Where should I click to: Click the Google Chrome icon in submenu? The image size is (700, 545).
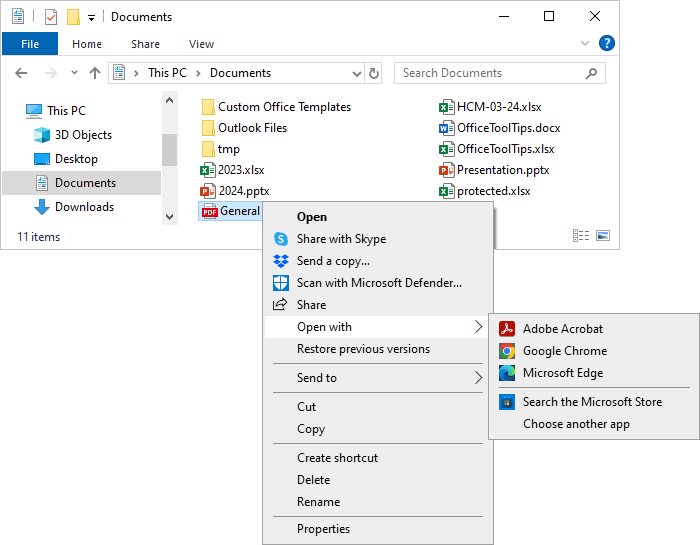[x=507, y=351]
